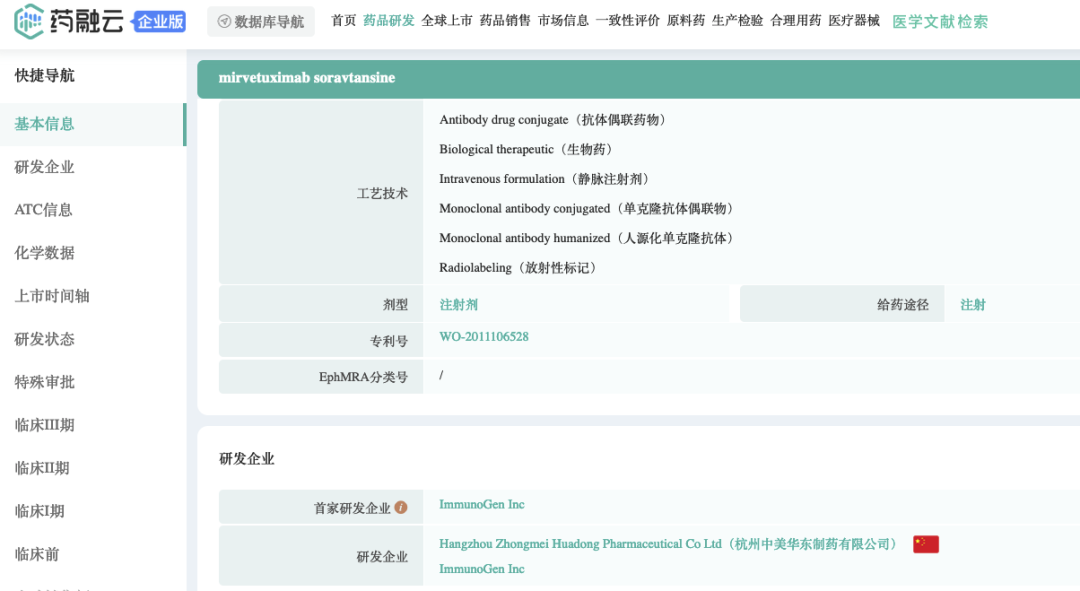Navigate to 临床III期 in the sidebar

point(44,425)
